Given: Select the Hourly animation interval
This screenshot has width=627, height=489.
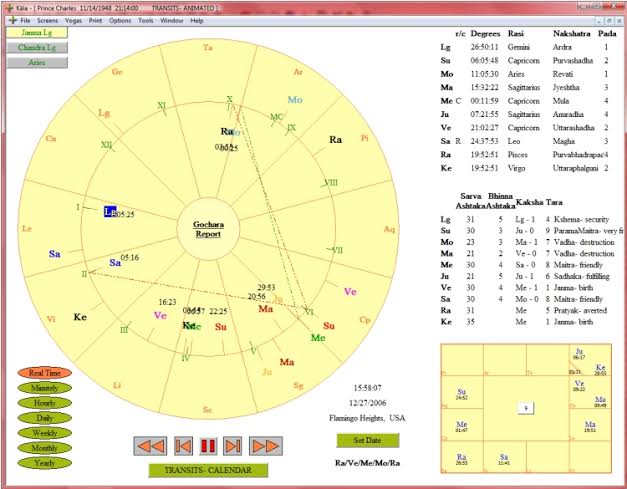Looking at the screenshot, I should [45, 403].
